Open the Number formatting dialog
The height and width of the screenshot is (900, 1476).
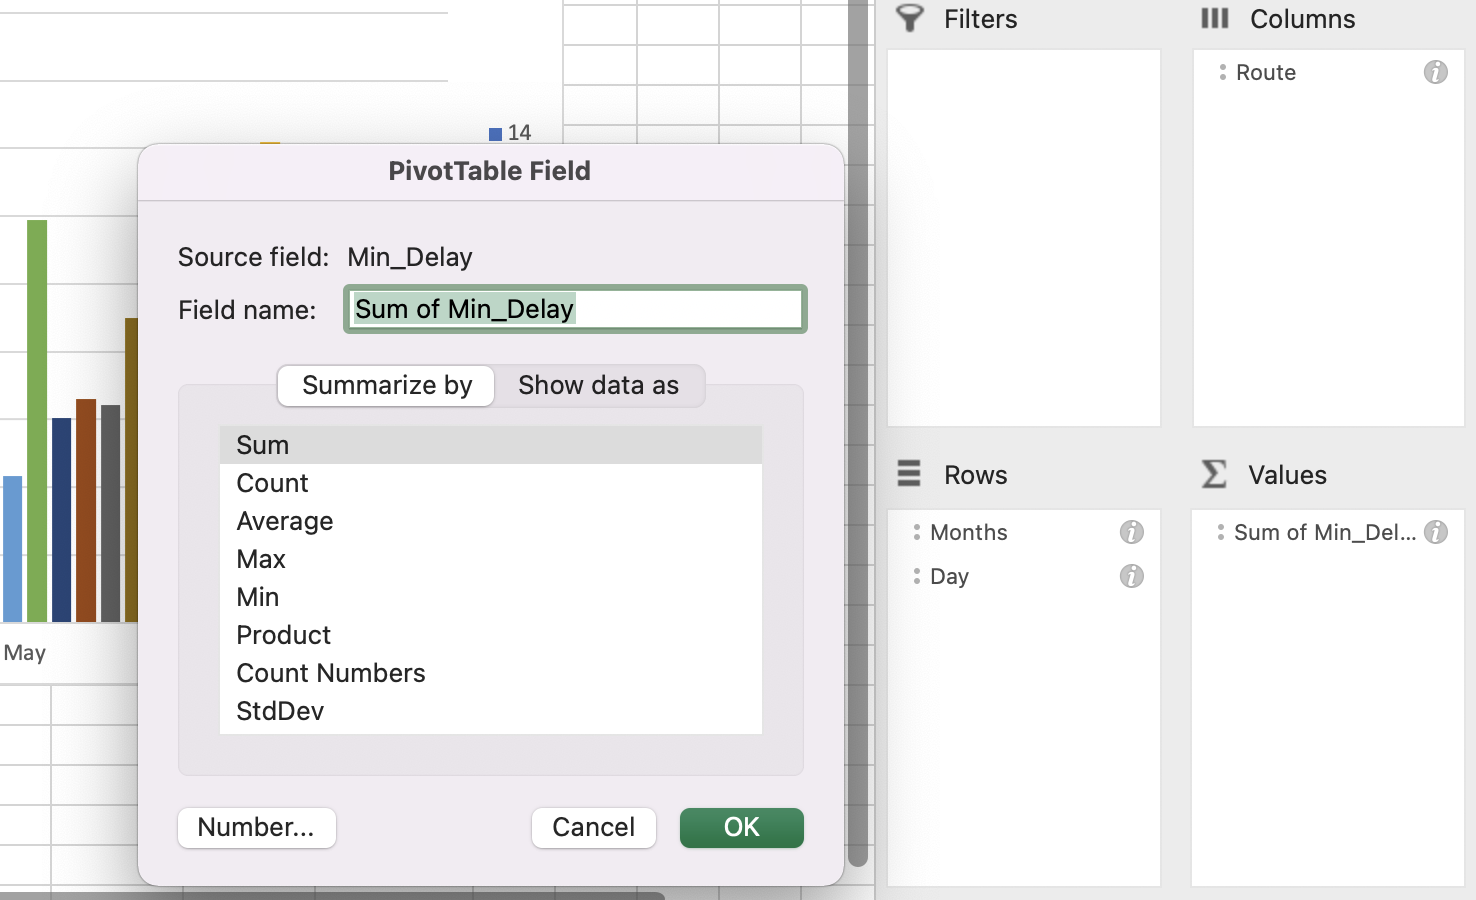[x=256, y=827]
